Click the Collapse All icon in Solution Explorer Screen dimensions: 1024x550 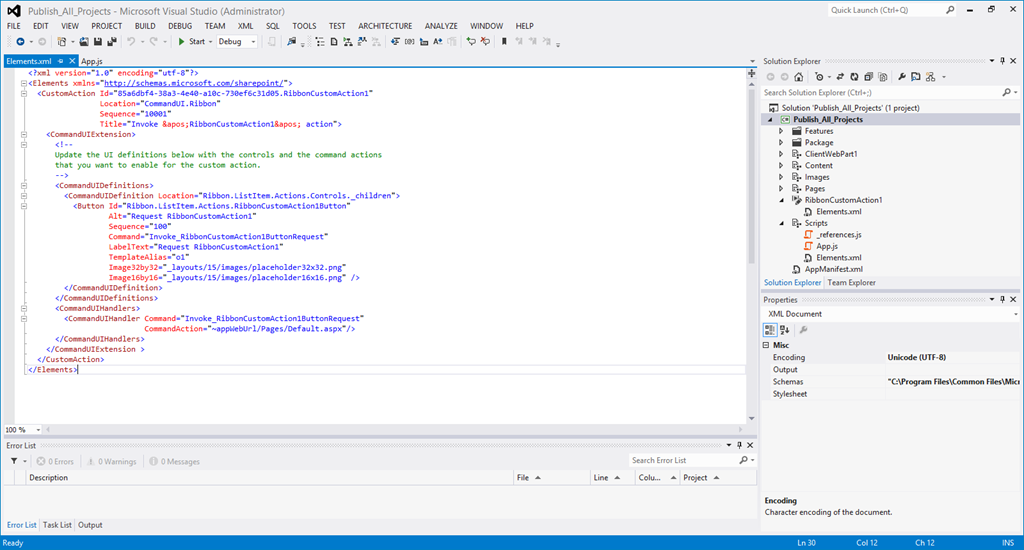(869, 77)
